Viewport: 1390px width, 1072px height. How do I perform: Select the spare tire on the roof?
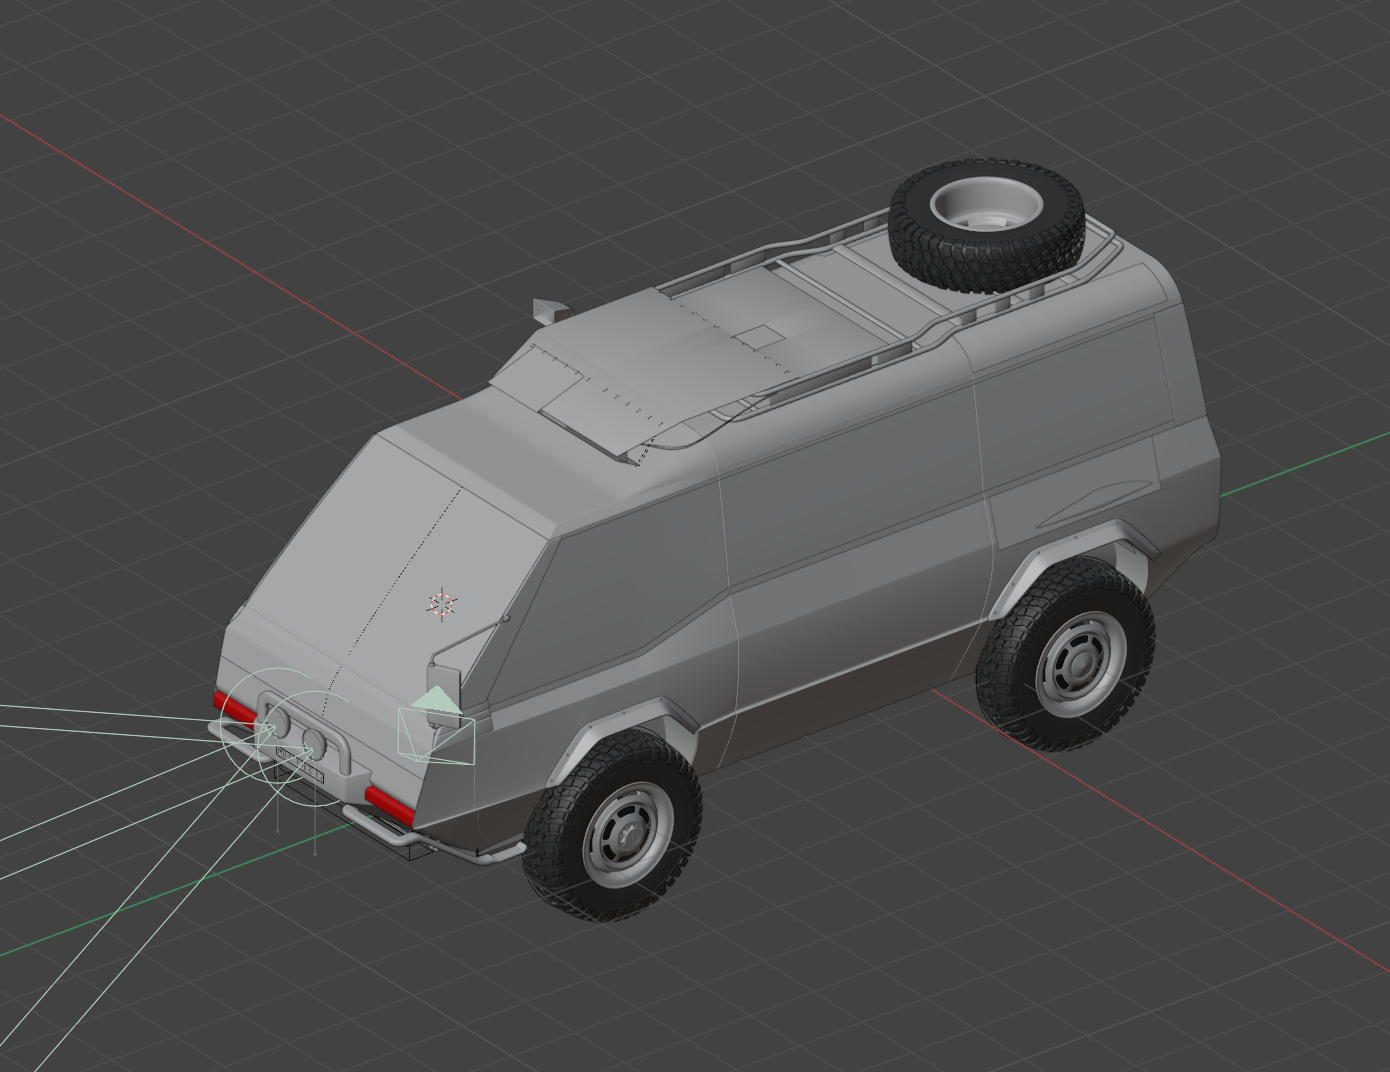[x=987, y=226]
